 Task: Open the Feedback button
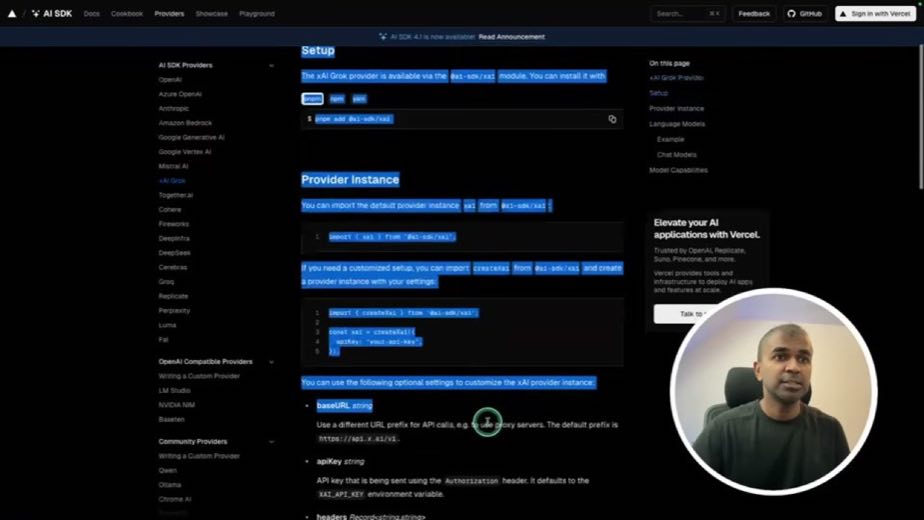pos(754,14)
